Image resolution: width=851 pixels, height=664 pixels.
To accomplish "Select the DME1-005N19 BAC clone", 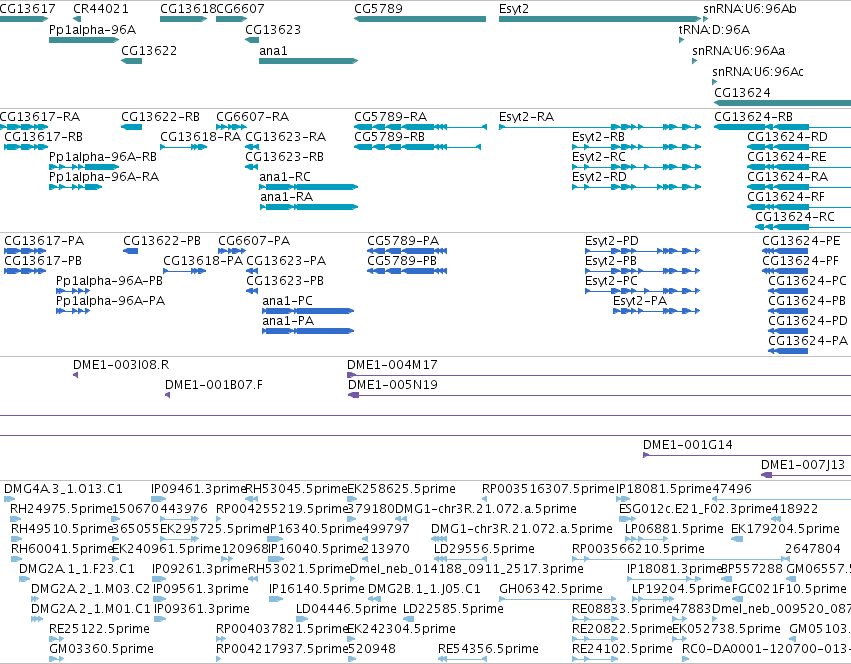I will point(599,395).
